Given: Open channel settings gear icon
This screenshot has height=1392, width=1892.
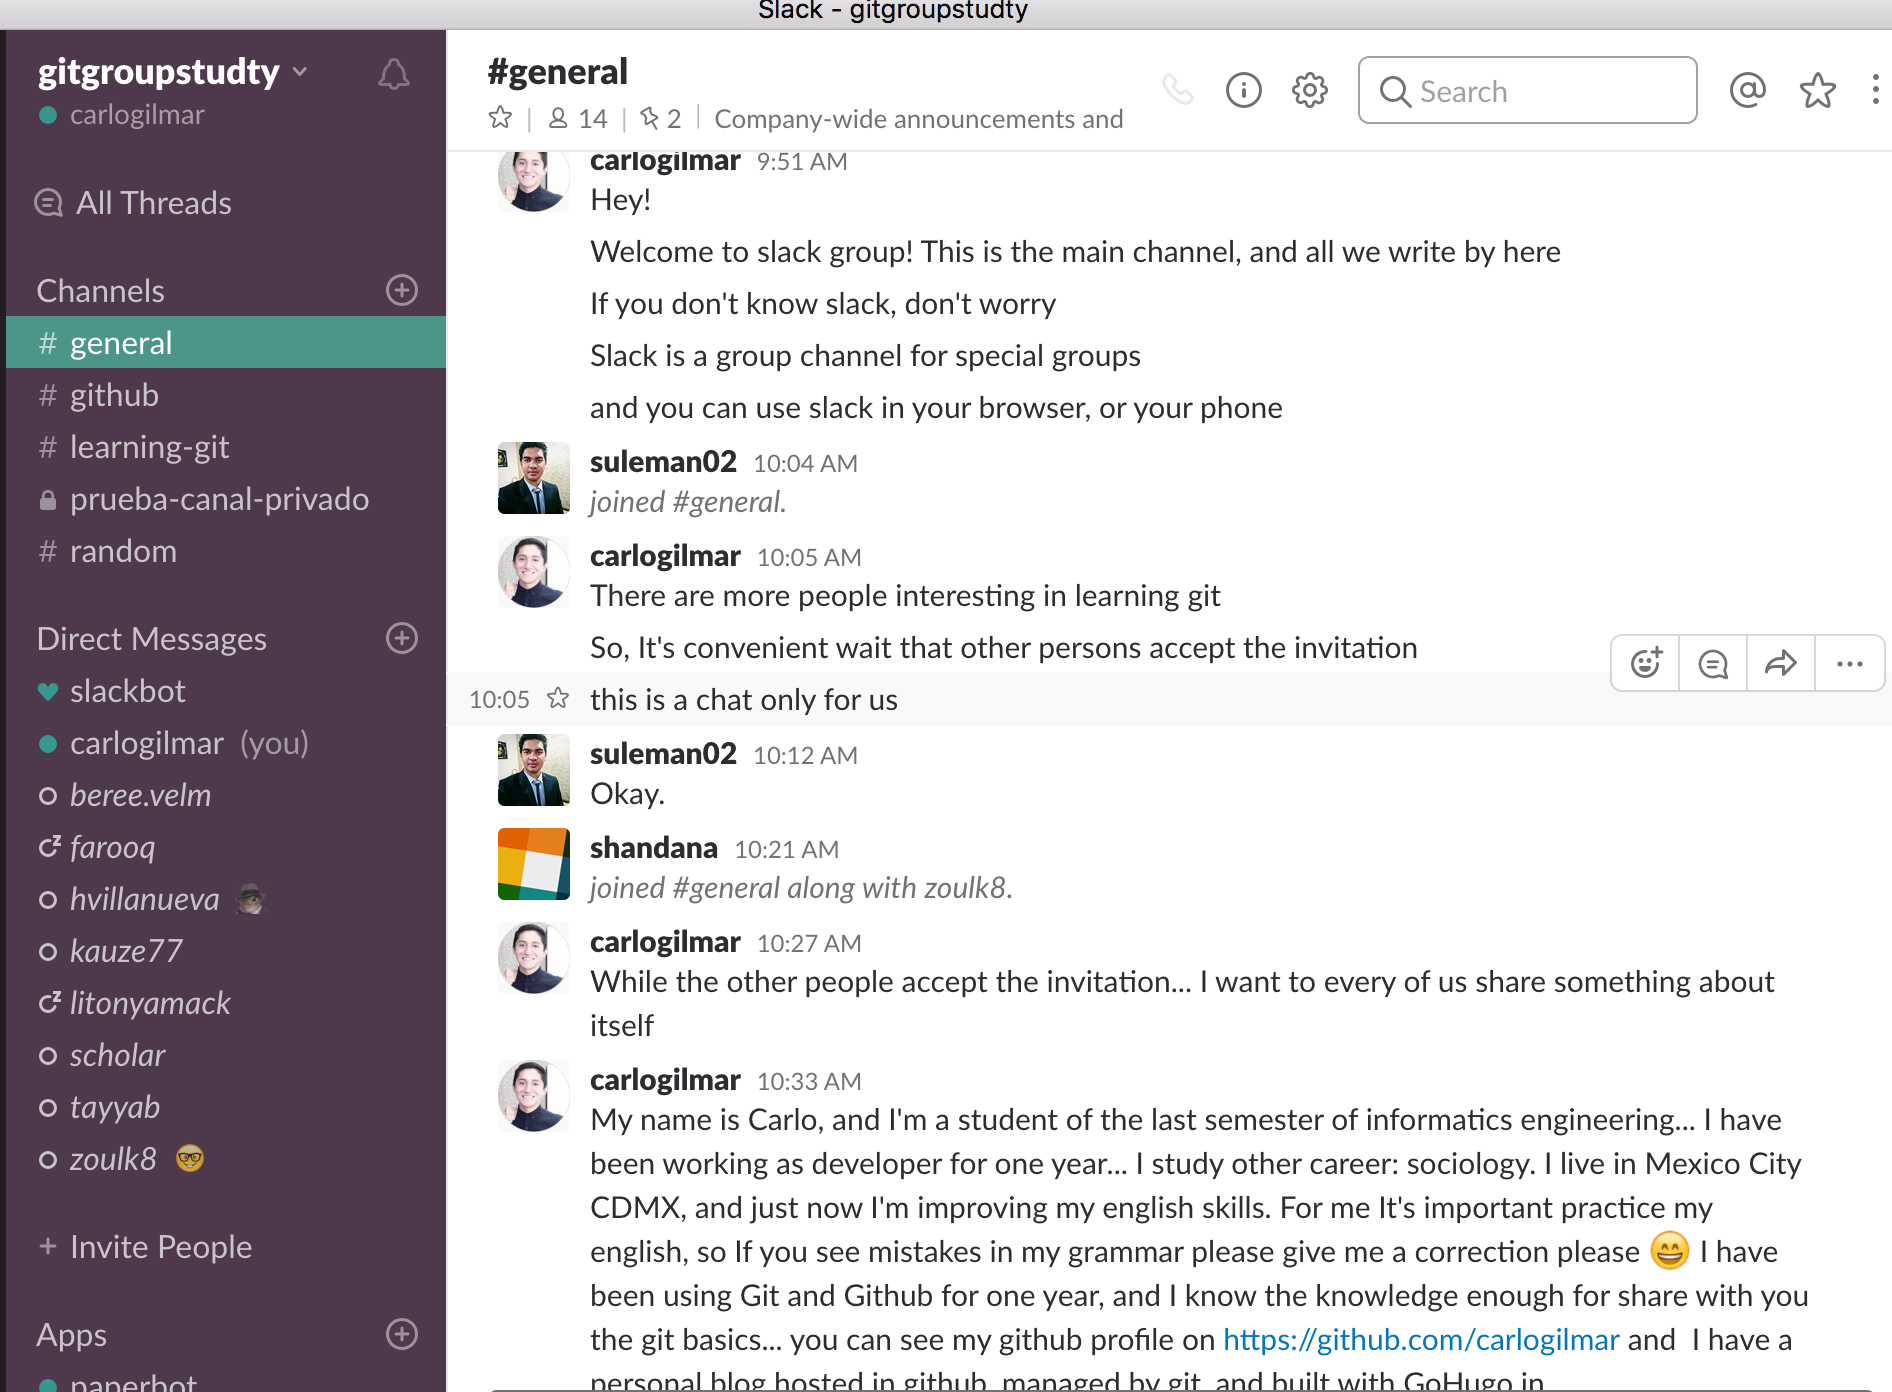Looking at the screenshot, I should click(x=1310, y=90).
